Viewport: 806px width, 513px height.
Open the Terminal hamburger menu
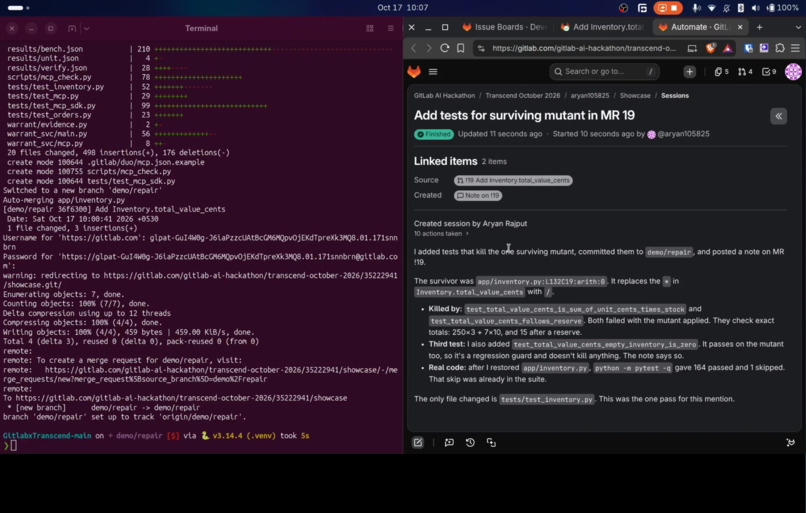coord(391,28)
